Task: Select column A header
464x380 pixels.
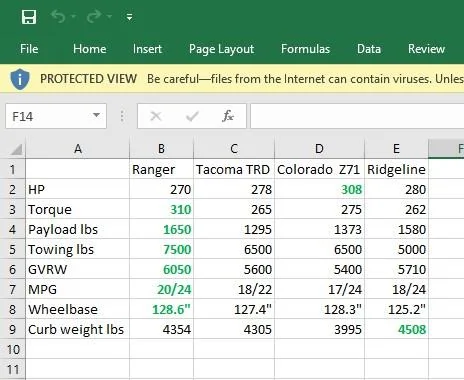Action: coord(78,149)
